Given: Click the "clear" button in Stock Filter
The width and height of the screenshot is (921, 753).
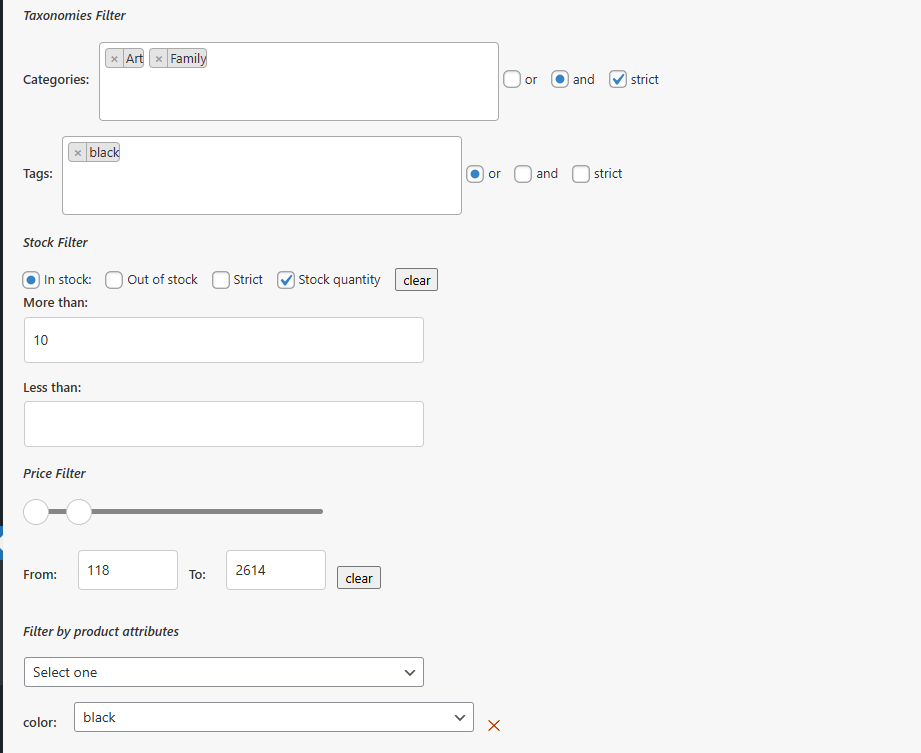Looking at the screenshot, I should (416, 279).
